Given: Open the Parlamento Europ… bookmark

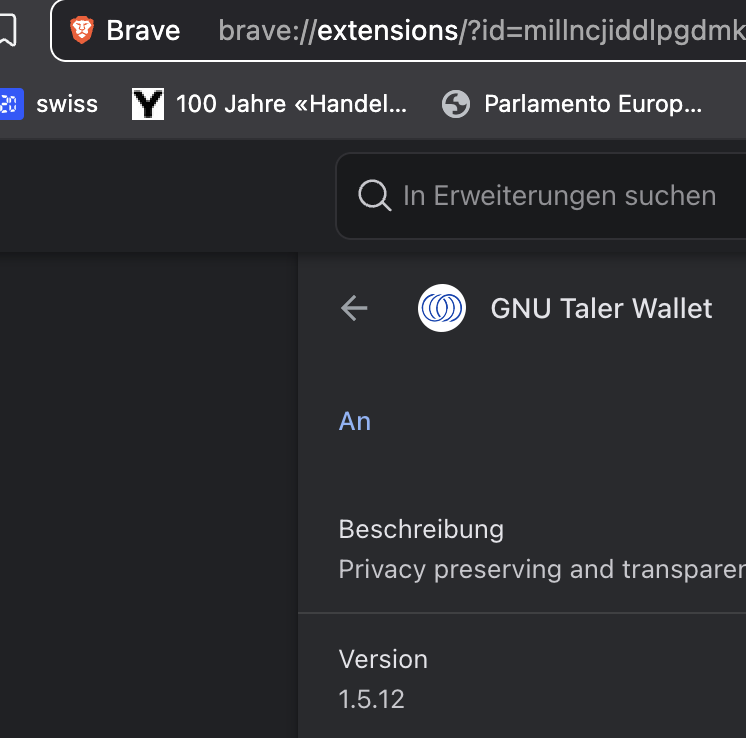Looking at the screenshot, I should 593,104.
